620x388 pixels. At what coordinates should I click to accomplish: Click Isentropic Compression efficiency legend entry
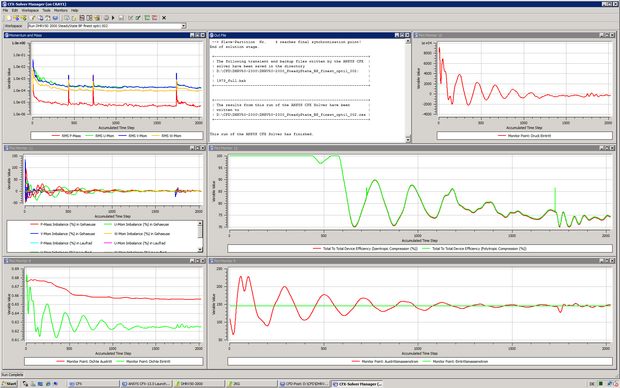tap(365, 249)
